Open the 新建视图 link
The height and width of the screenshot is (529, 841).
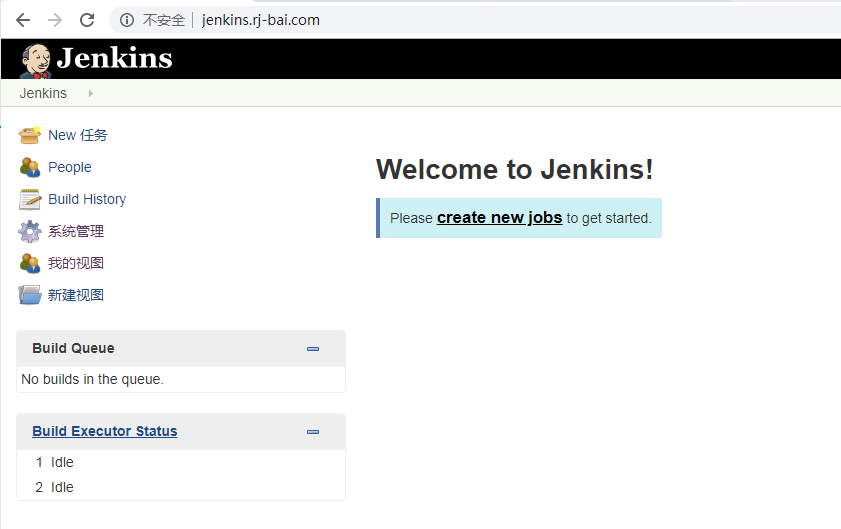tap(76, 295)
